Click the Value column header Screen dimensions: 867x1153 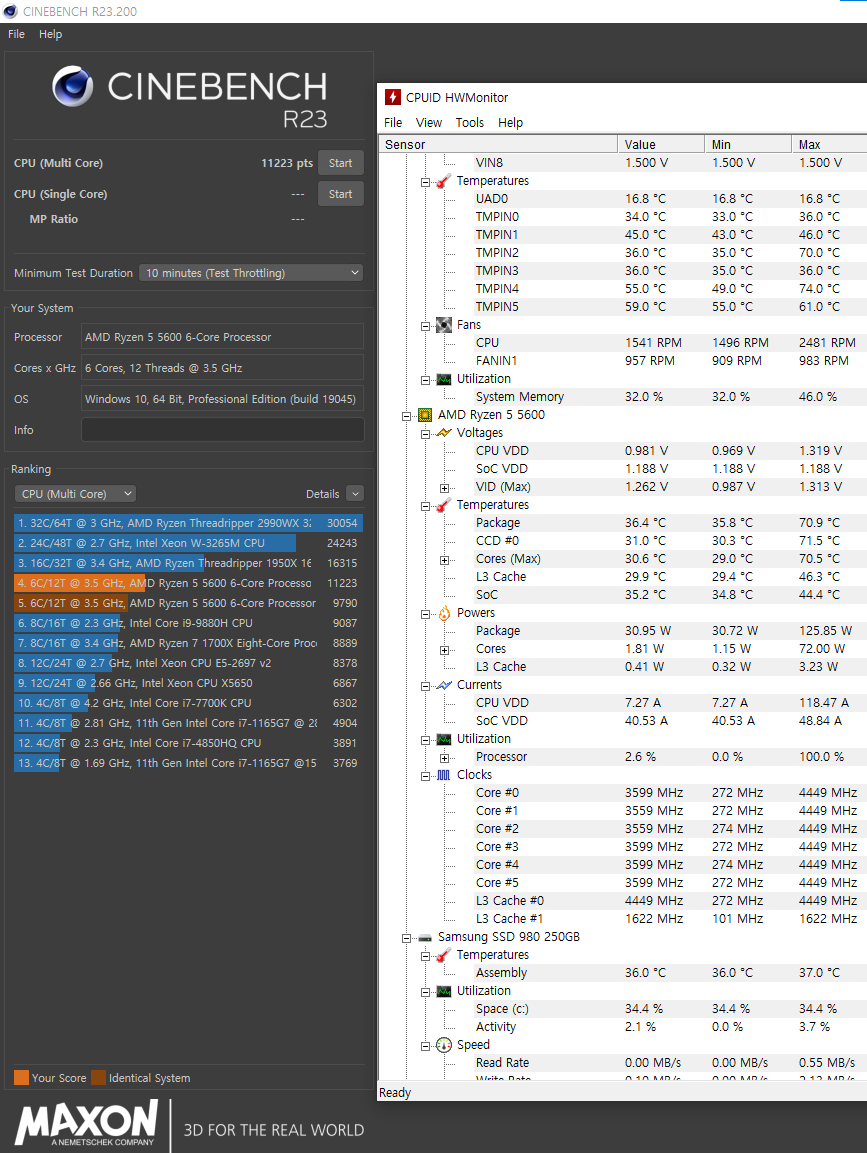coord(660,144)
